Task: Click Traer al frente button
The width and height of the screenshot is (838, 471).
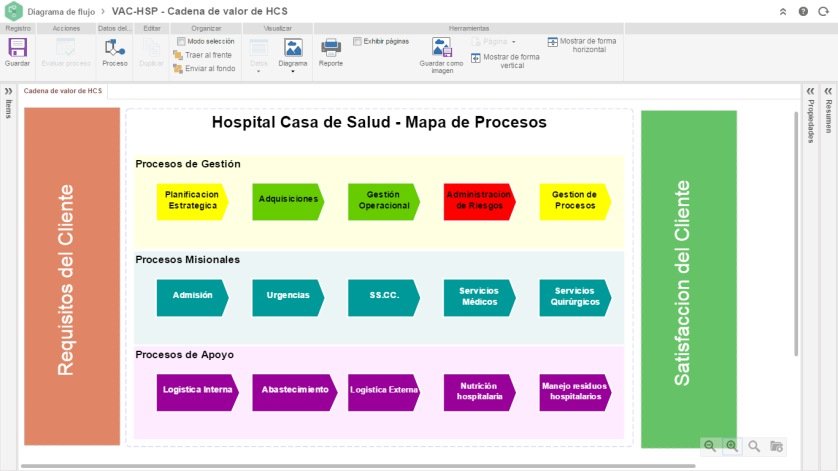Action: [202, 55]
